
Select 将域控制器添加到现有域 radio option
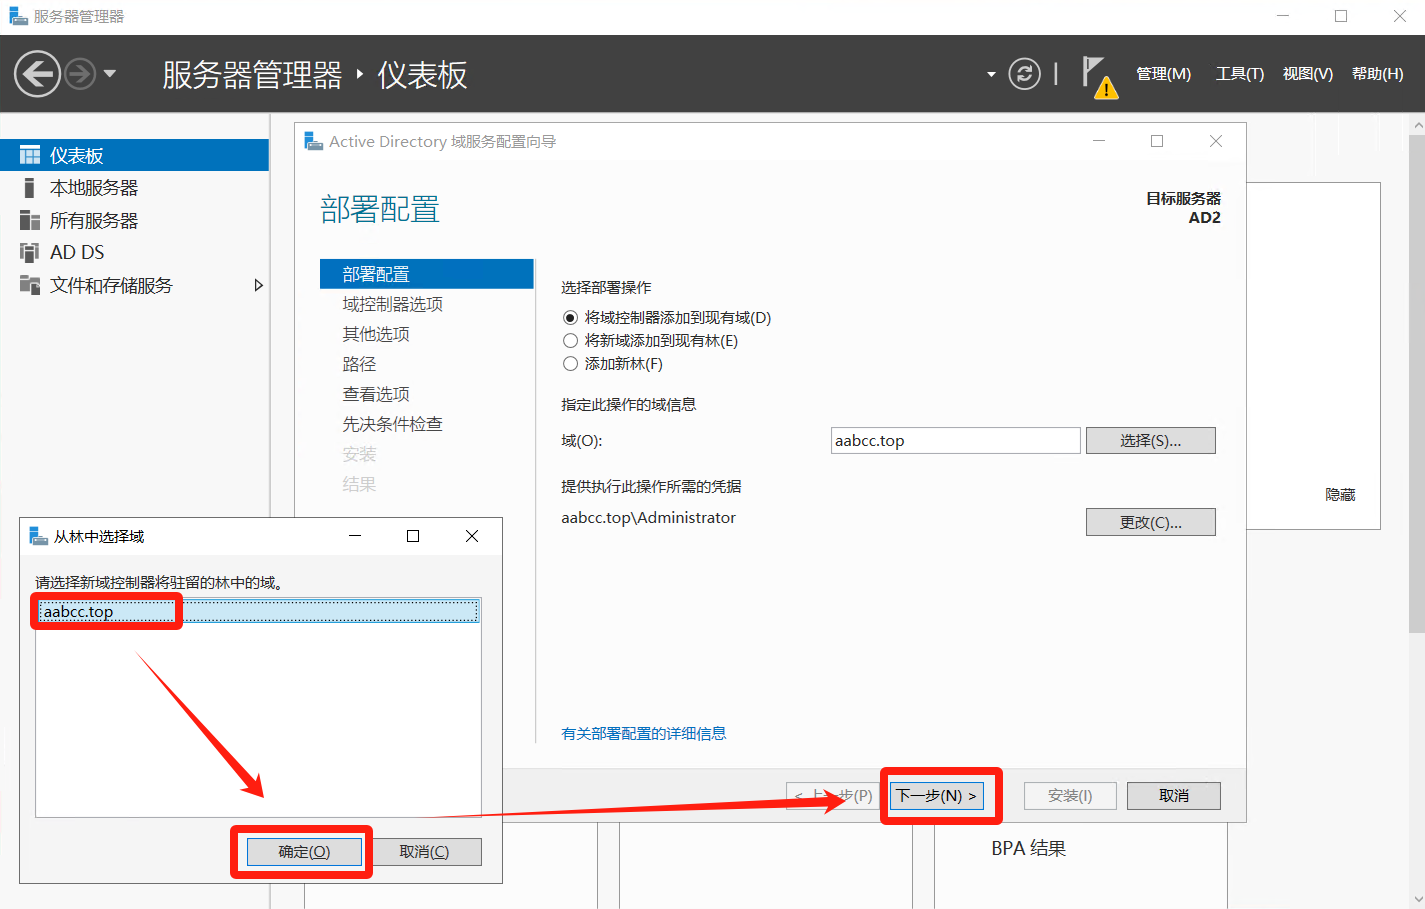point(571,318)
